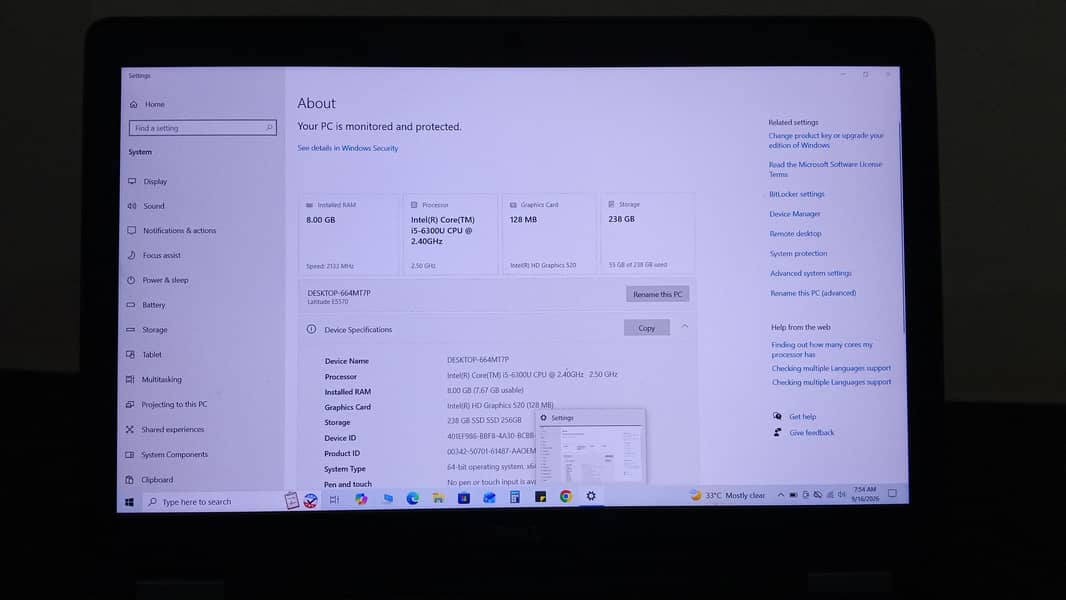Image resolution: width=1066 pixels, height=600 pixels.
Task: Click the Storage sidebar icon
Action: [131, 330]
